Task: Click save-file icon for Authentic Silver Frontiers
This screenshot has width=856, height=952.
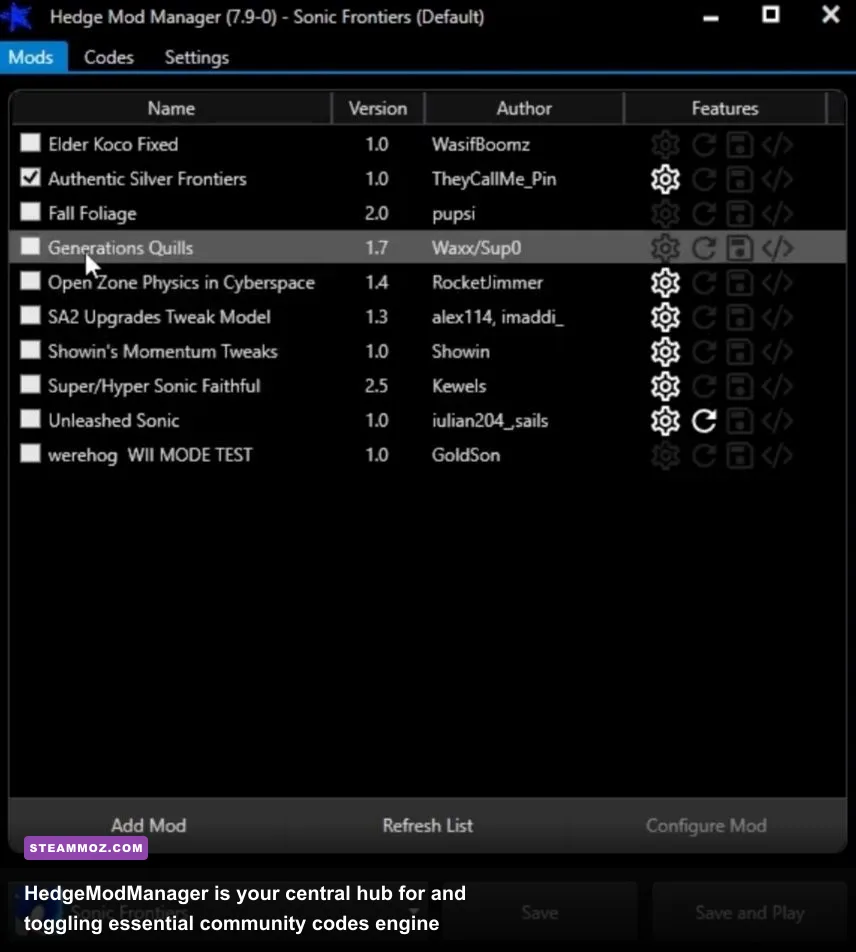Action: 739,179
